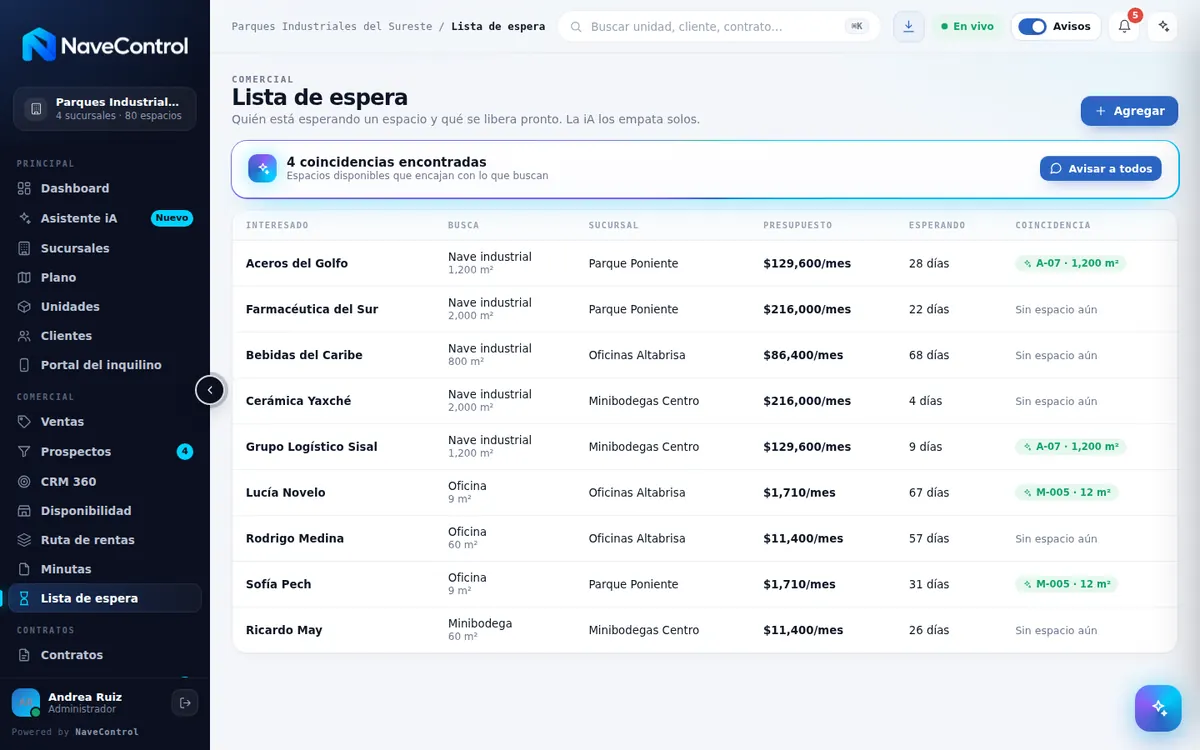Click the Clientes people icon
1200x750 pixels.
tap(25, 336)
